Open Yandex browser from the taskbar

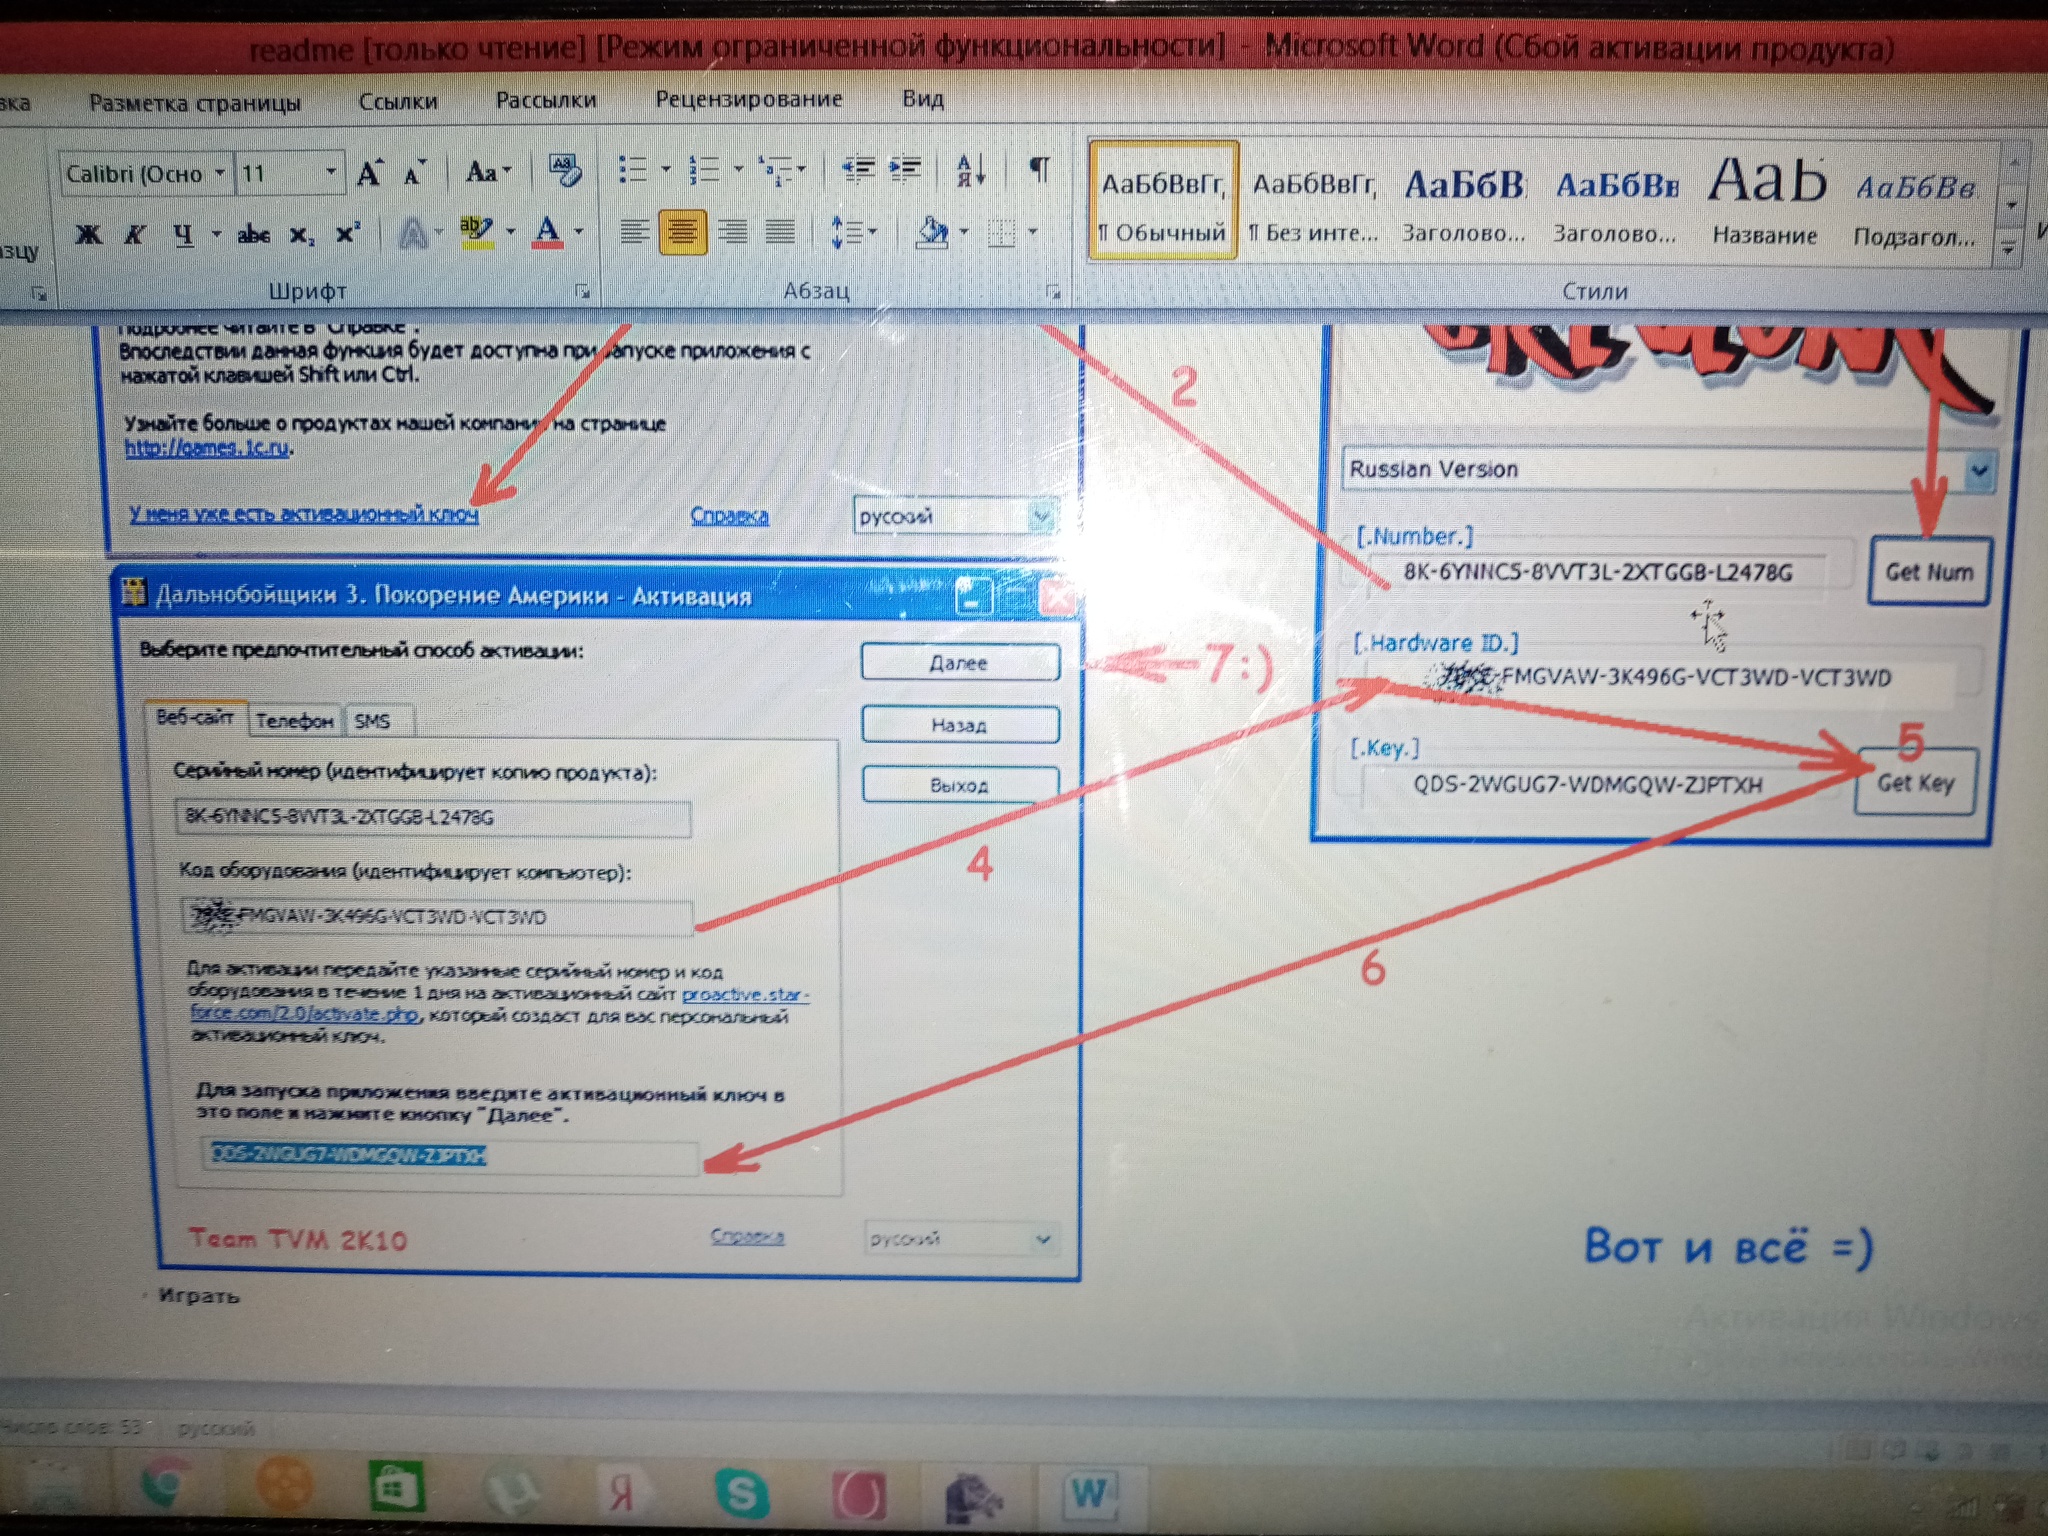tap(623, 1492)
